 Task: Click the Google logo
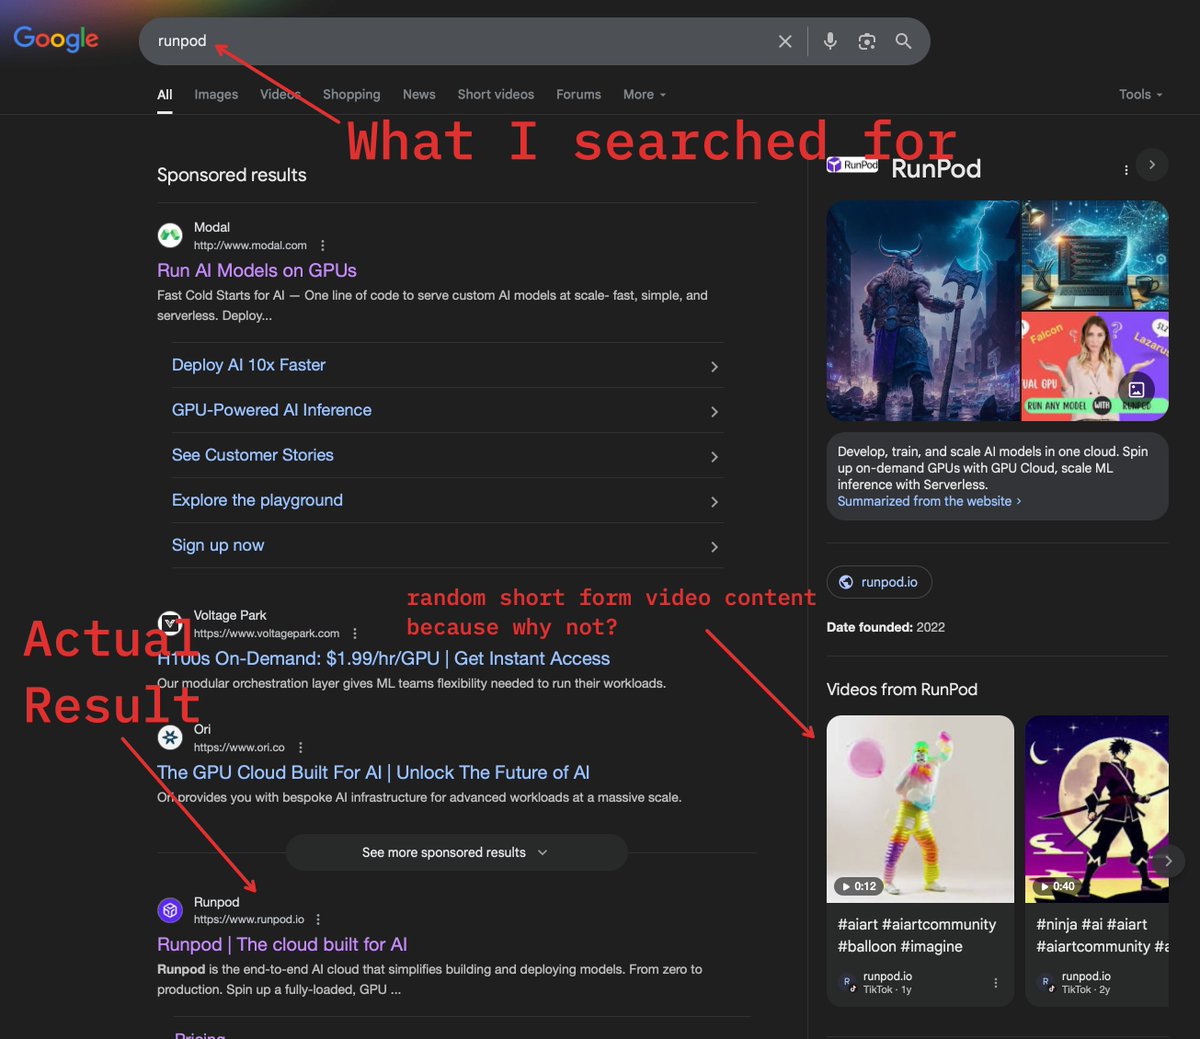[x=56, y=39]
